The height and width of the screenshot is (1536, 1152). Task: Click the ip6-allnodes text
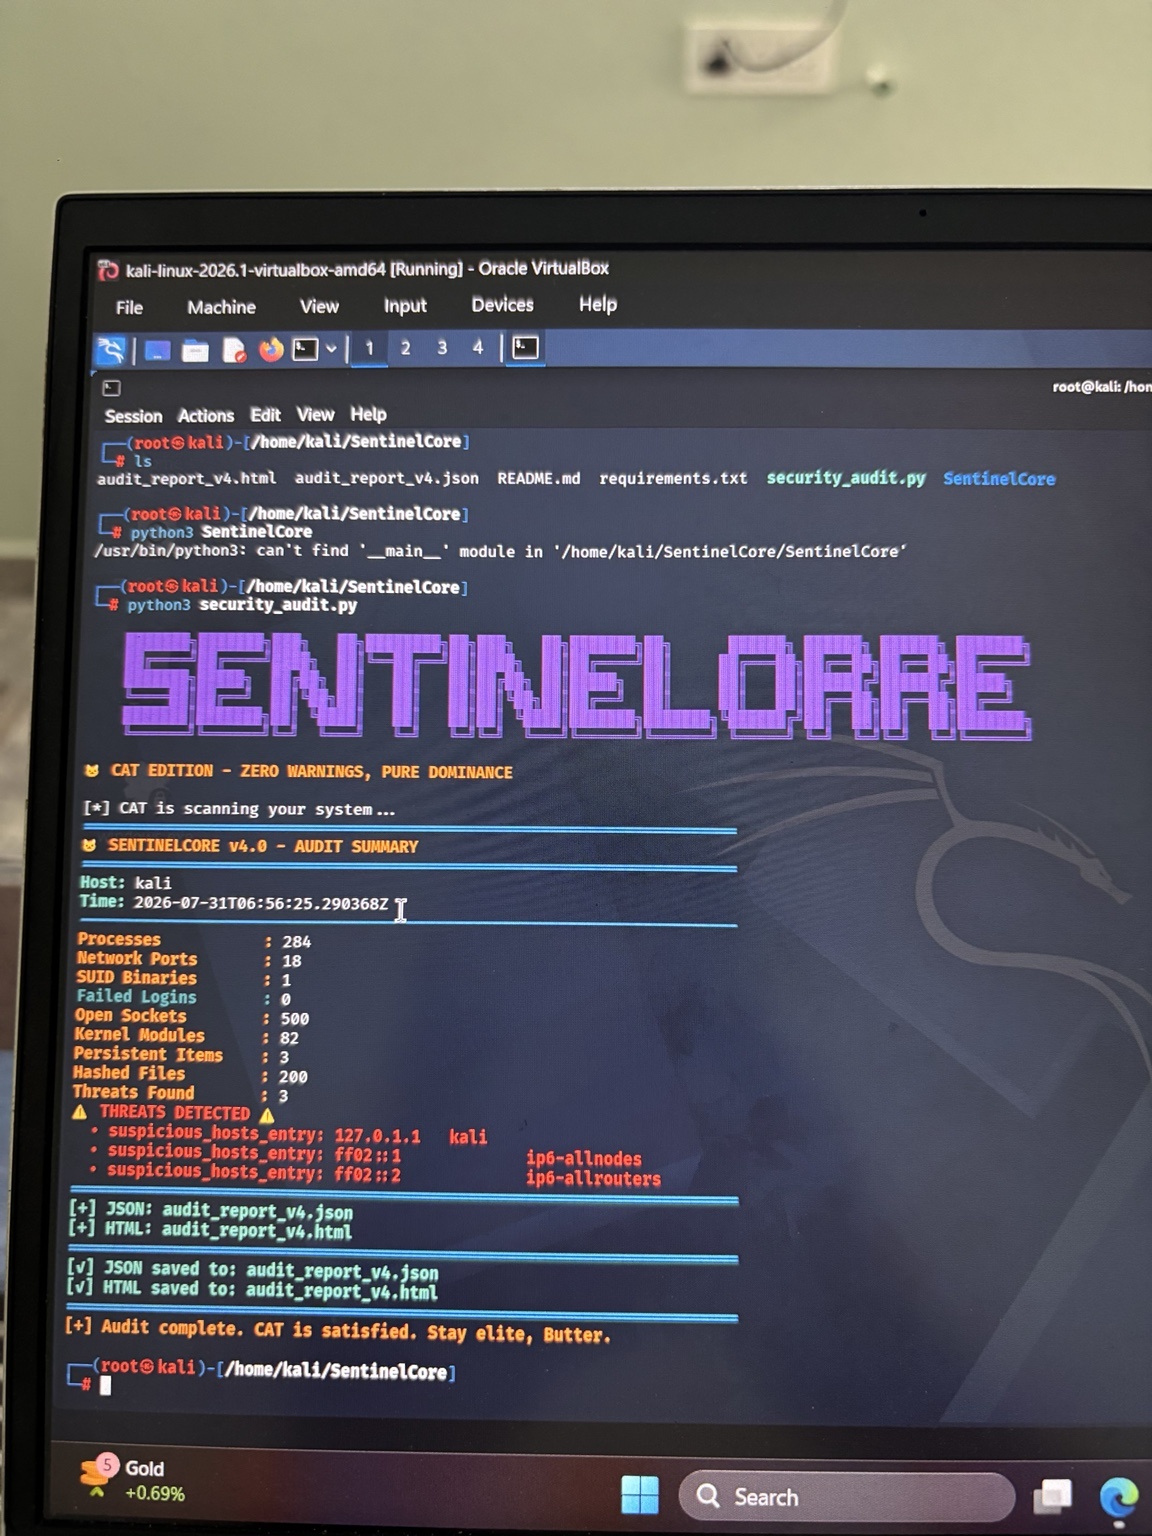(x=584, y=1159)
